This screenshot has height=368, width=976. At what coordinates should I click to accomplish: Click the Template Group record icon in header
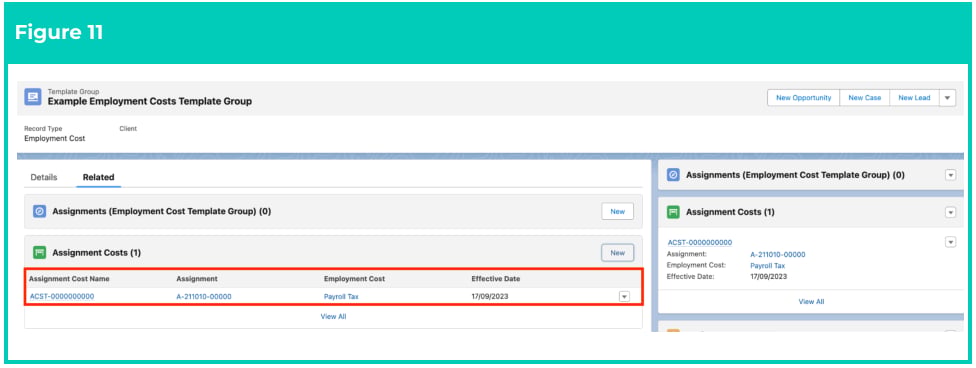pyautogui.click(x=33, y=97)
